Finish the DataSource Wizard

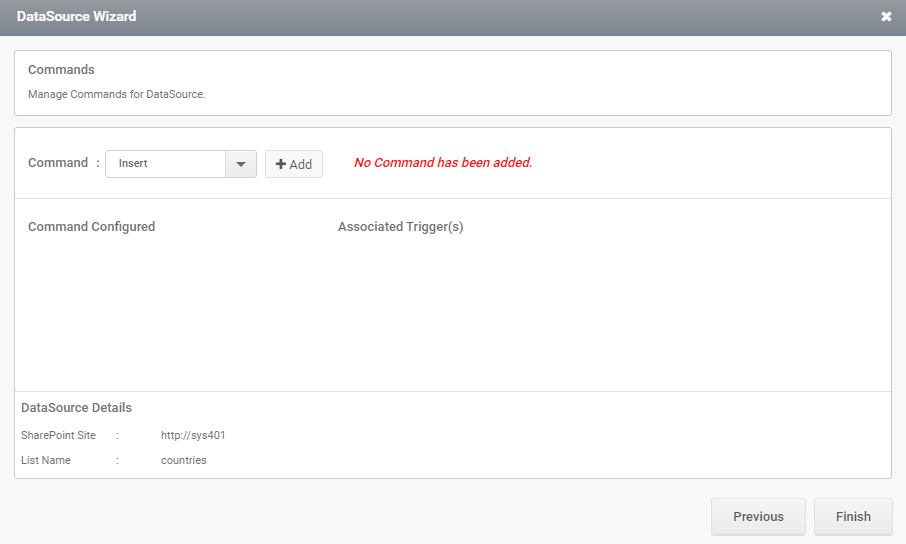coord(853,516)
